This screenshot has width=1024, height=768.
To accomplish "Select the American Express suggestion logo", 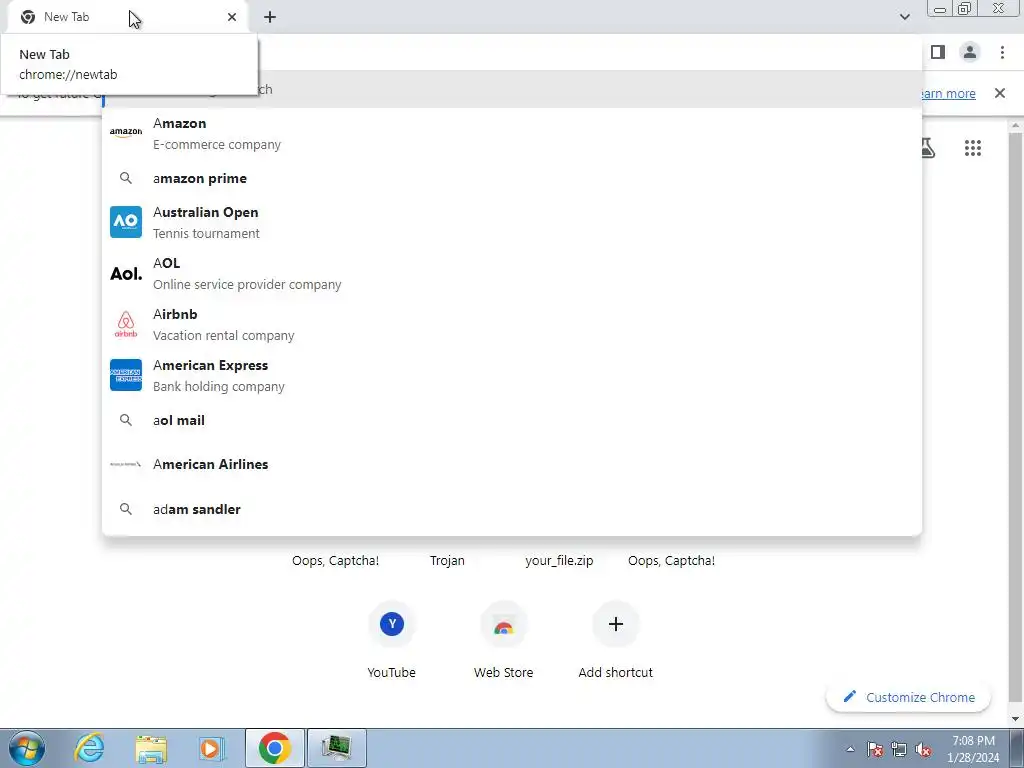I will tap(126, 375).
